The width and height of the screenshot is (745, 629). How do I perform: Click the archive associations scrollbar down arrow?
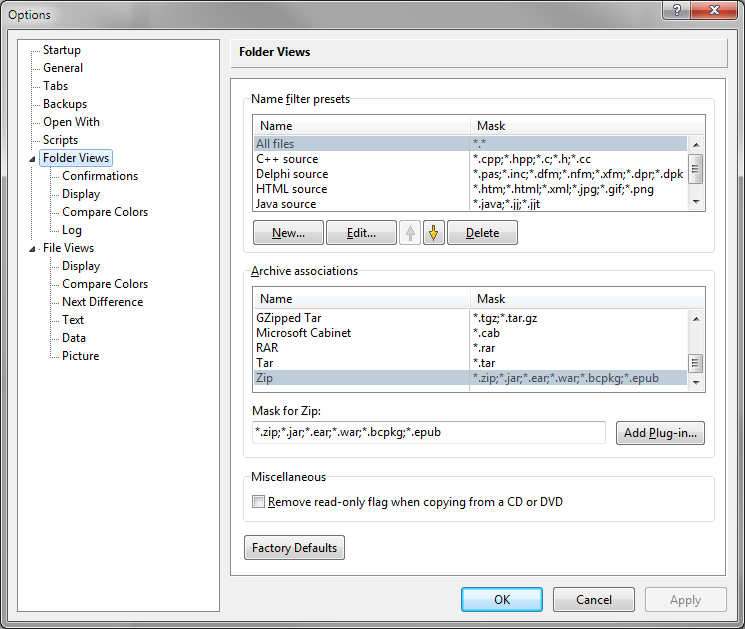coord(696,382)
